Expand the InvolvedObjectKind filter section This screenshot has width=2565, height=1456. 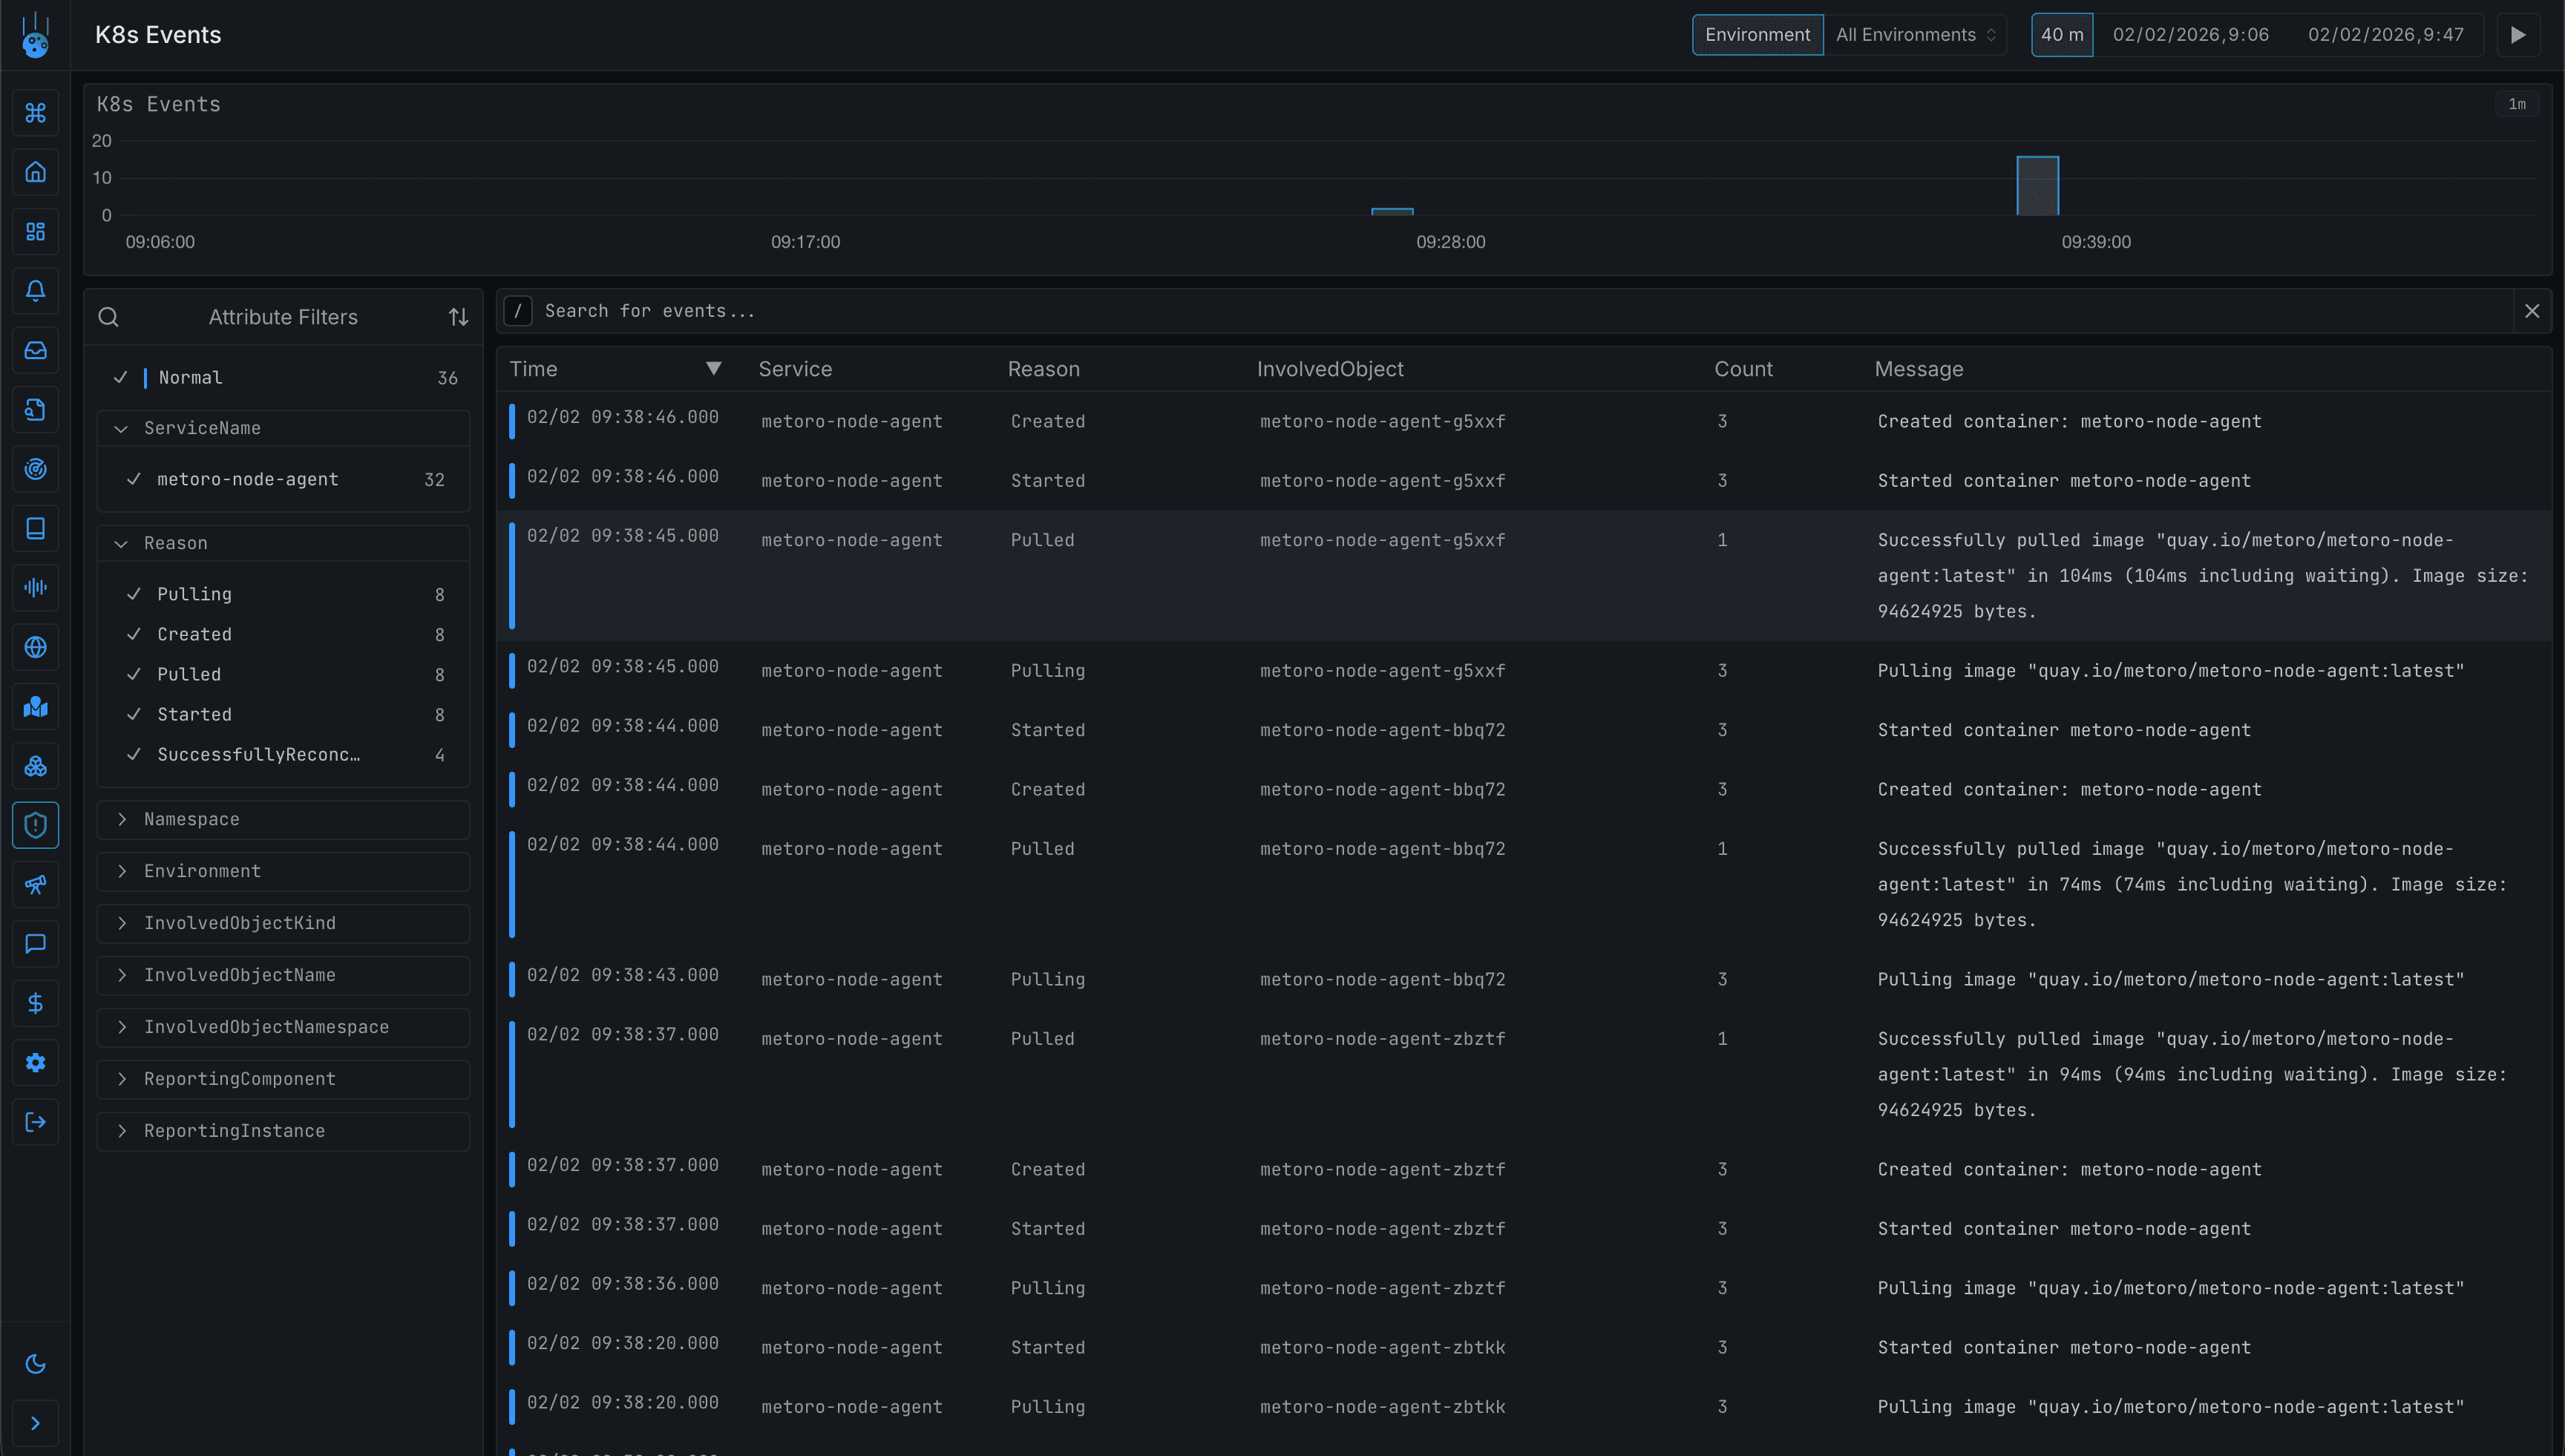click(x=122, y=923)
